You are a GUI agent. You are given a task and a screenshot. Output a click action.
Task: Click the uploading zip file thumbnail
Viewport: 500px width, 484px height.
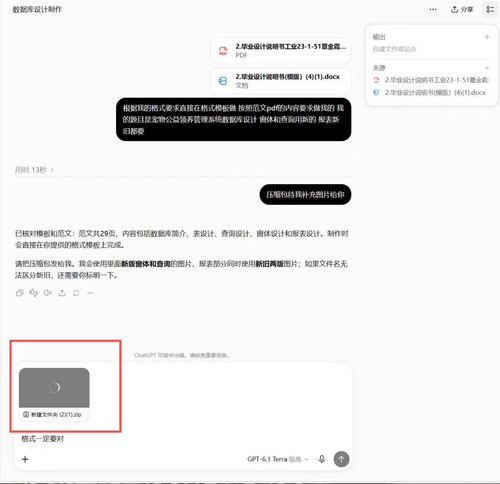[x=54, y=387]
